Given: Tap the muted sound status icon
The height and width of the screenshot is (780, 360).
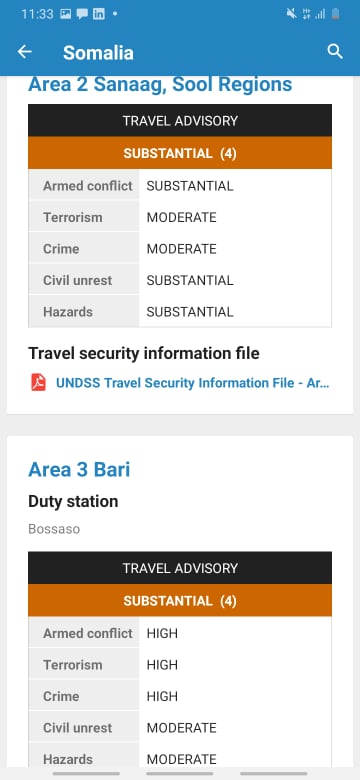Looking at the screenshot, I should [291, 14].
